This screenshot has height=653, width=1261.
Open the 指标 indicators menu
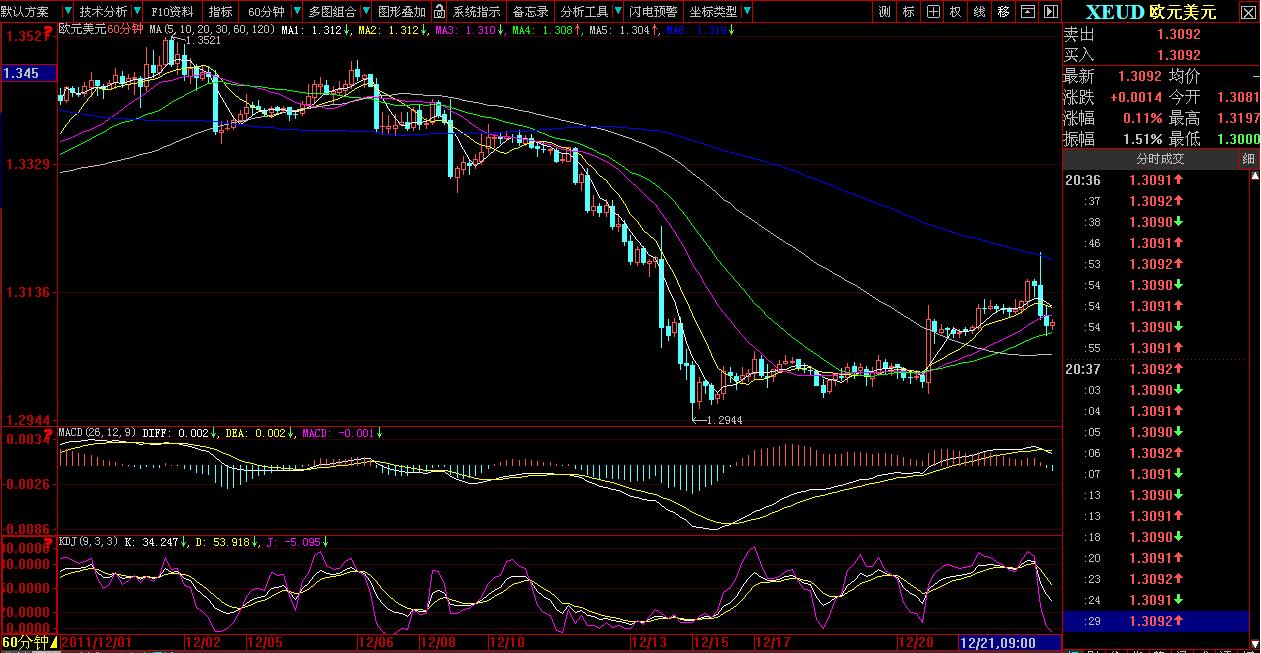tap(220, 12)
